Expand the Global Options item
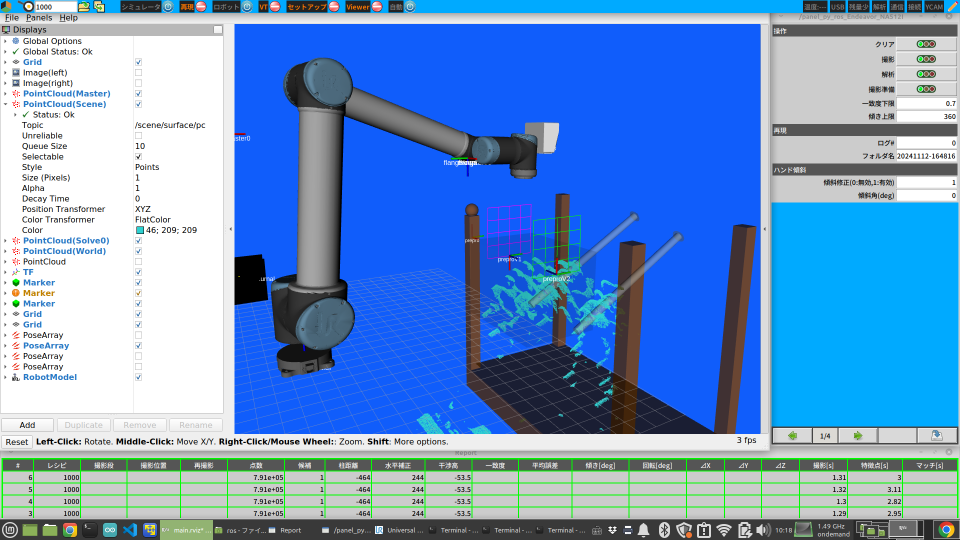Viewport: 960px width, 540px height. (5, 41)
